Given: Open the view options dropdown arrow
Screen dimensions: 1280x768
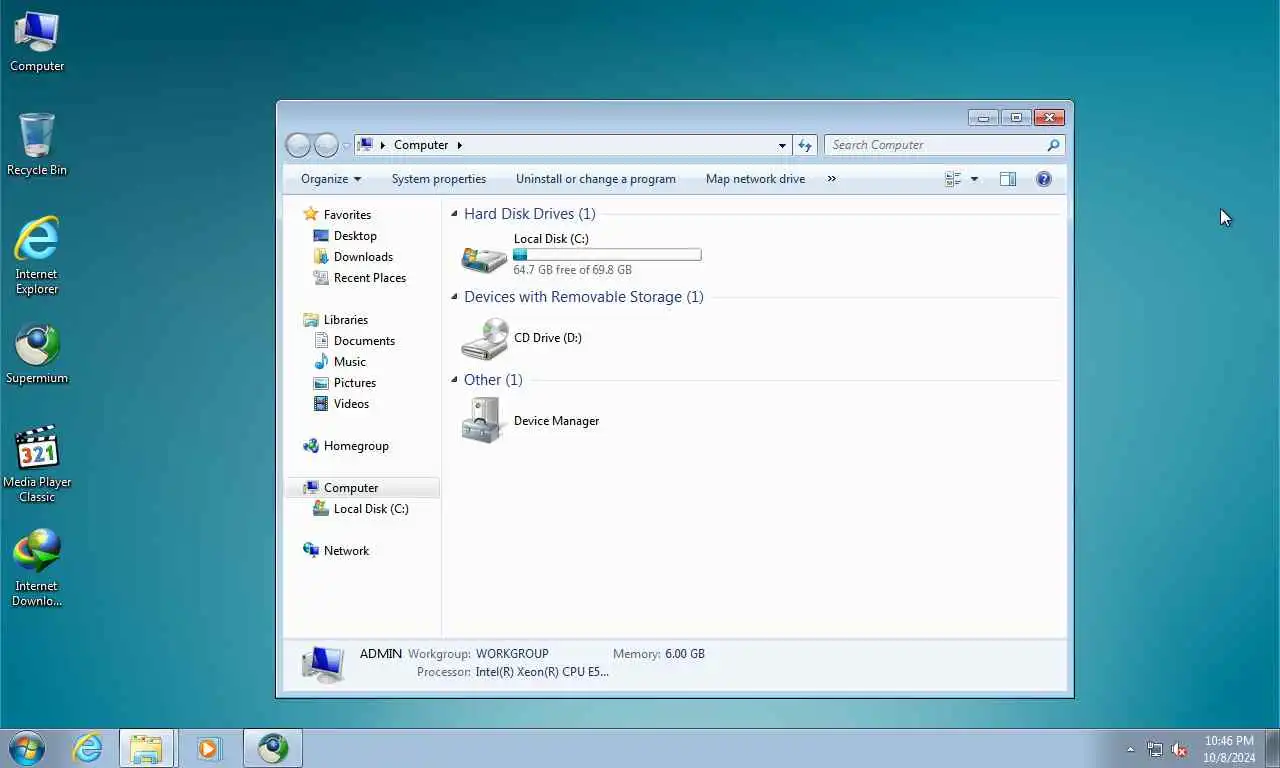Looking at the screenshot, I should [974, 179].
